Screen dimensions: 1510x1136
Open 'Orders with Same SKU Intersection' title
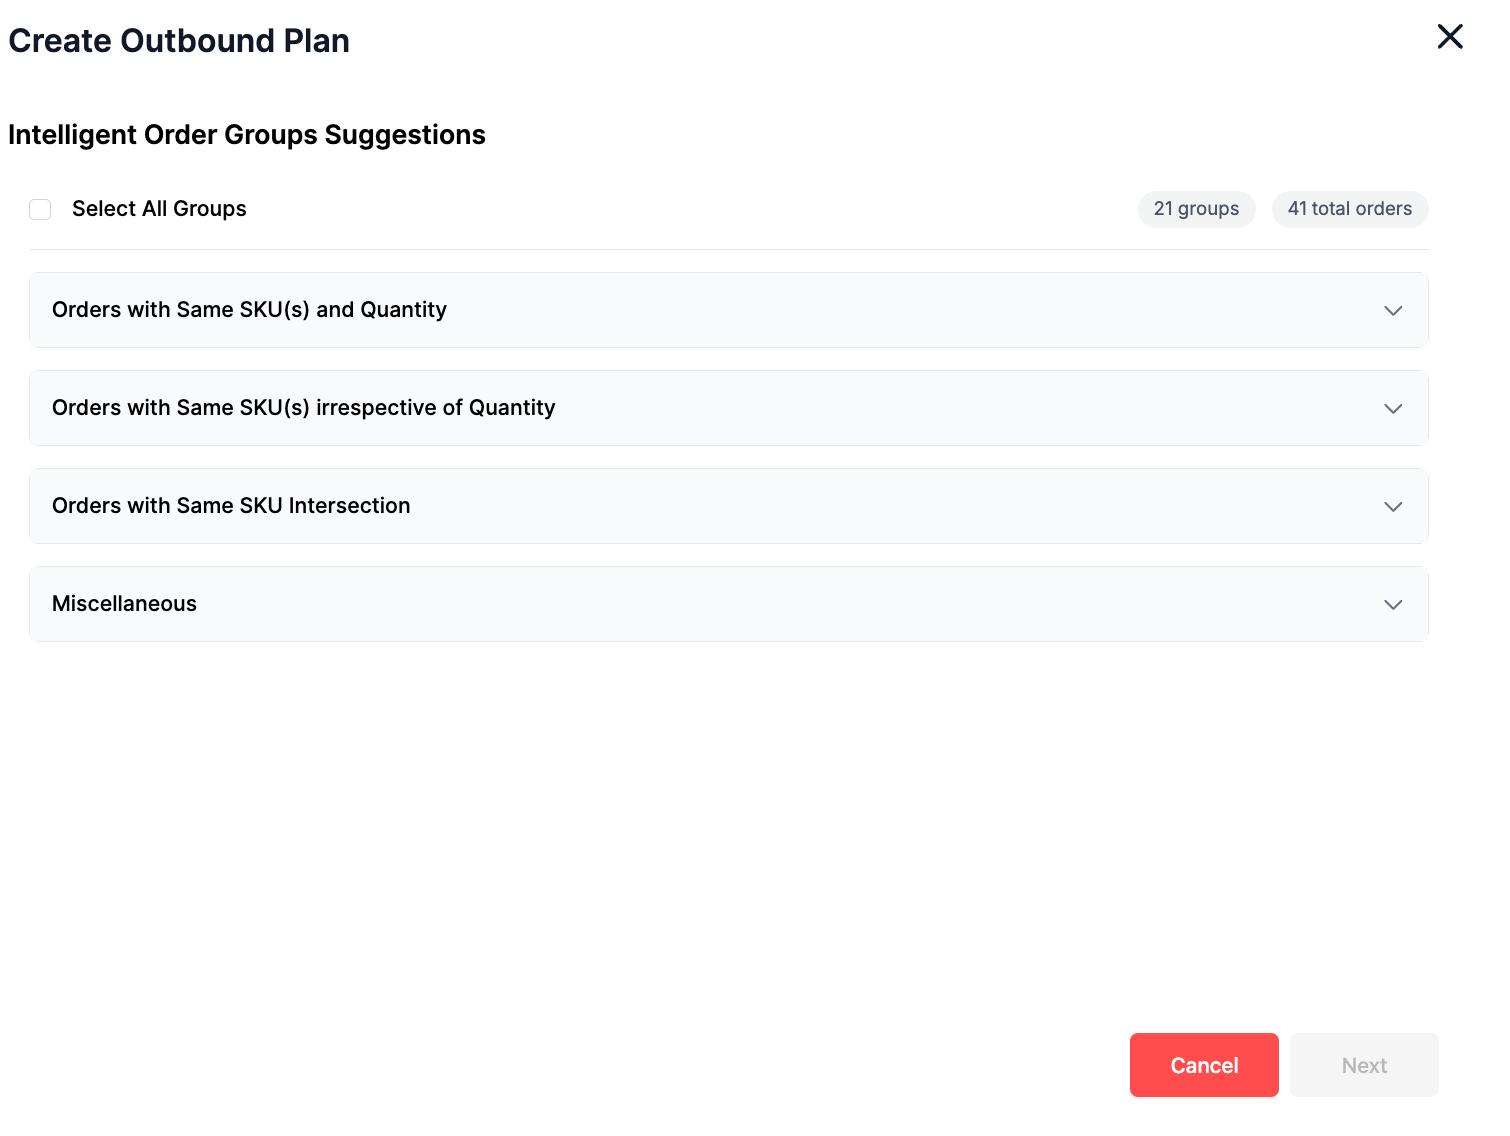coord(231,506)
